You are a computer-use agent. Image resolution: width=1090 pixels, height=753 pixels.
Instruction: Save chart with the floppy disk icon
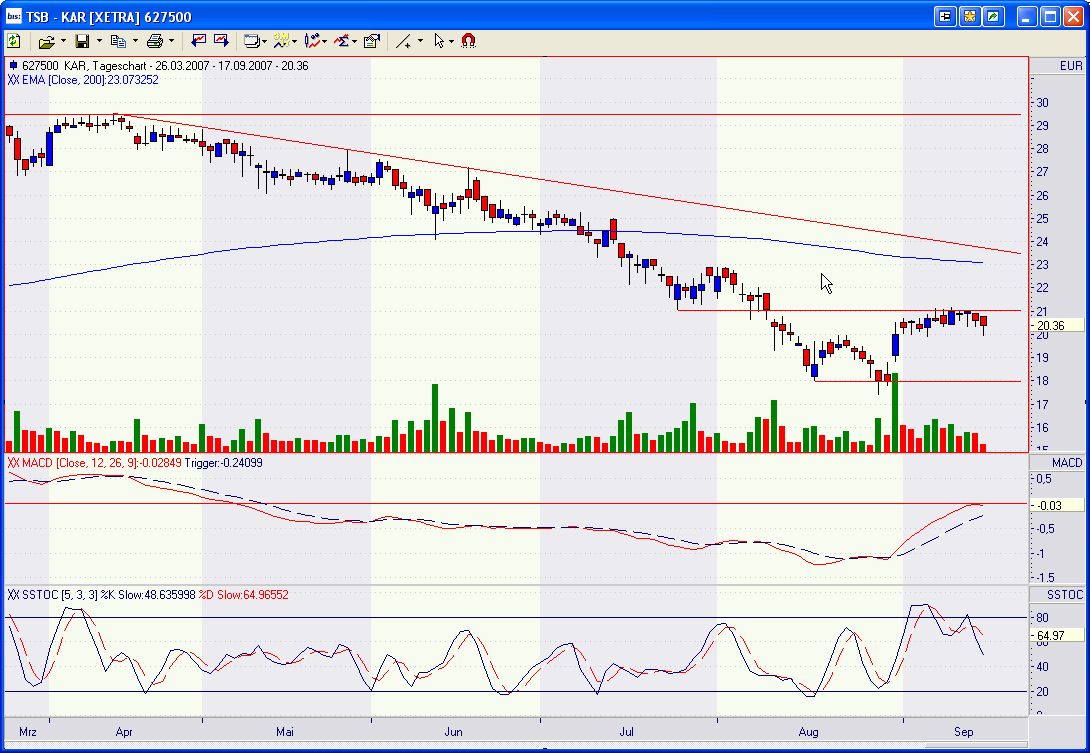click(82, 42)
